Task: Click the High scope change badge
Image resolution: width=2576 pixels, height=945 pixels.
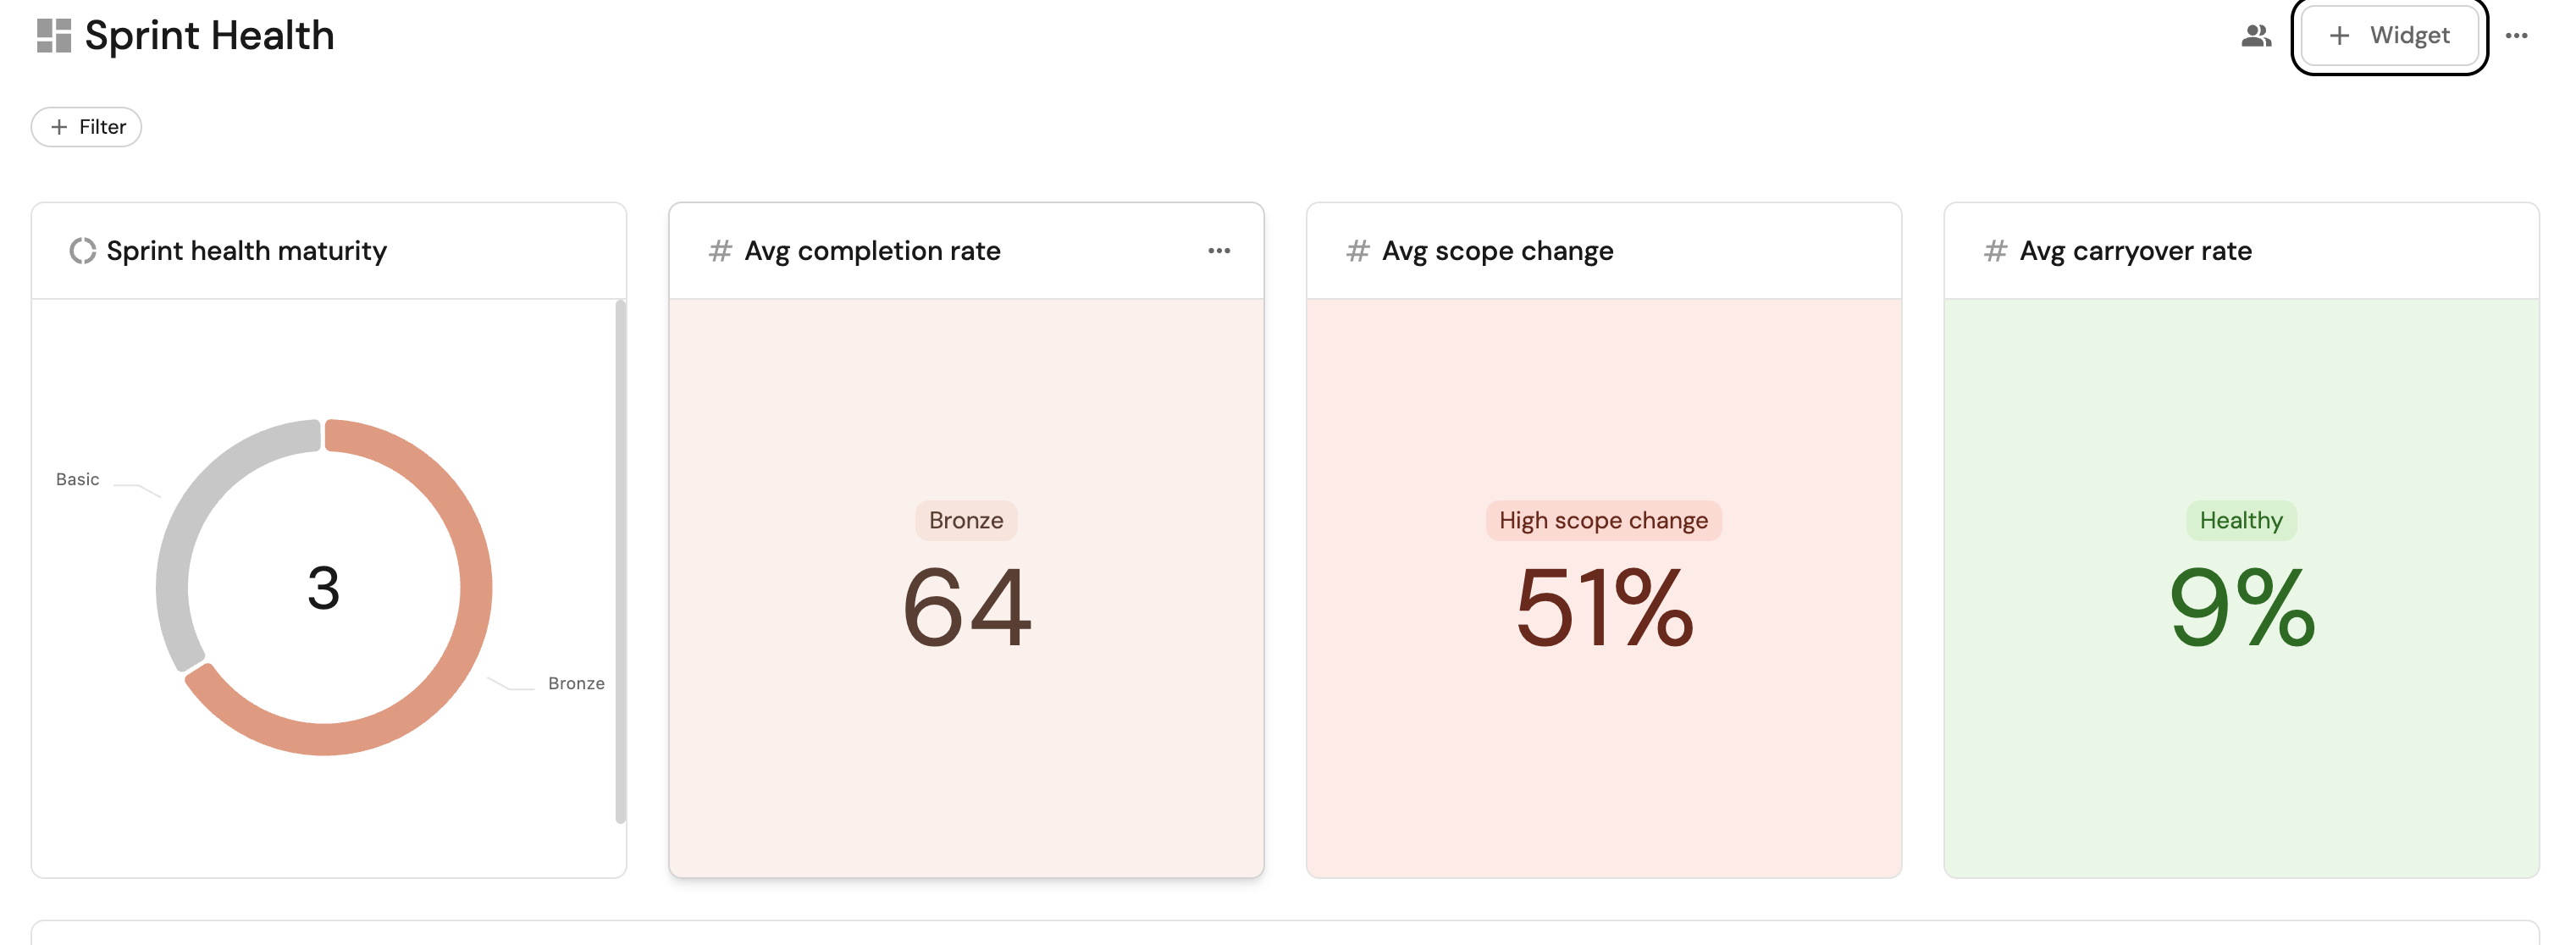Action: point(1603,521)
